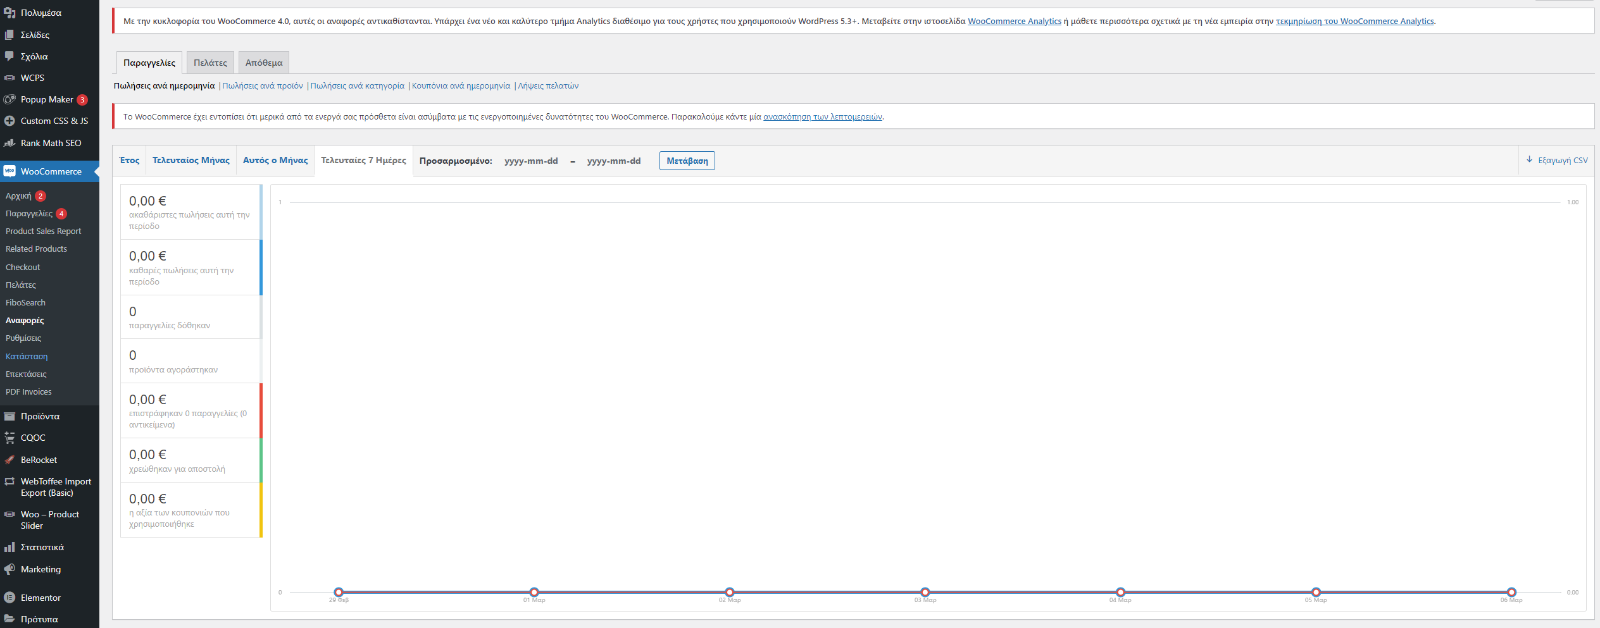Toggle ακαθάριστες πωλήσεις chart legend
The height and width of the screenshot is (628, 1600).
click(x=191, y=212)
